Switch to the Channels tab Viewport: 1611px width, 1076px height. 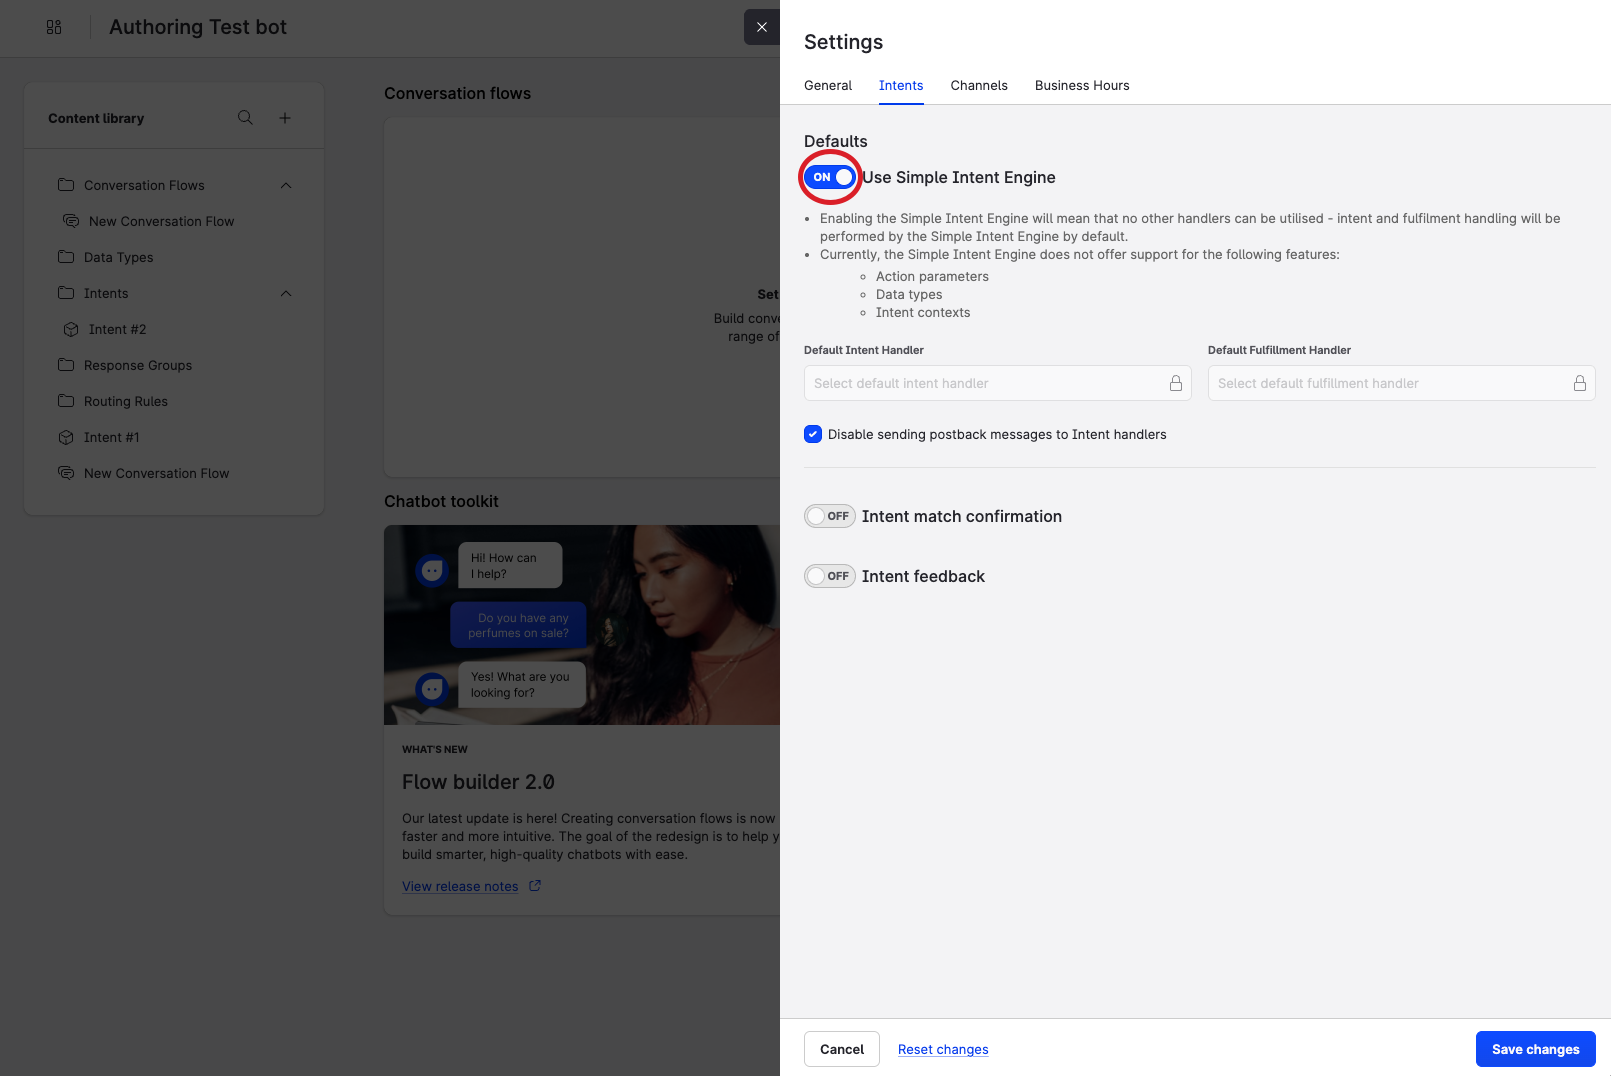coord(978,85)
